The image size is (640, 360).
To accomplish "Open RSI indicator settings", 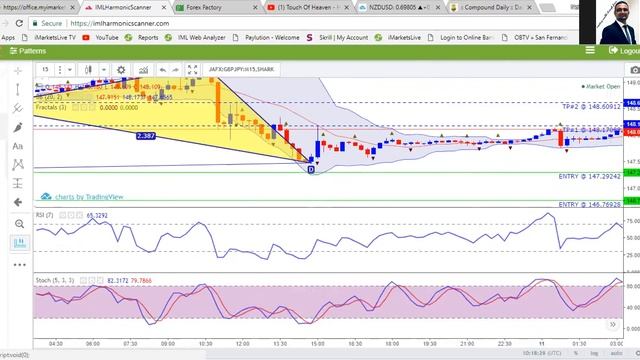I will 71,215.
